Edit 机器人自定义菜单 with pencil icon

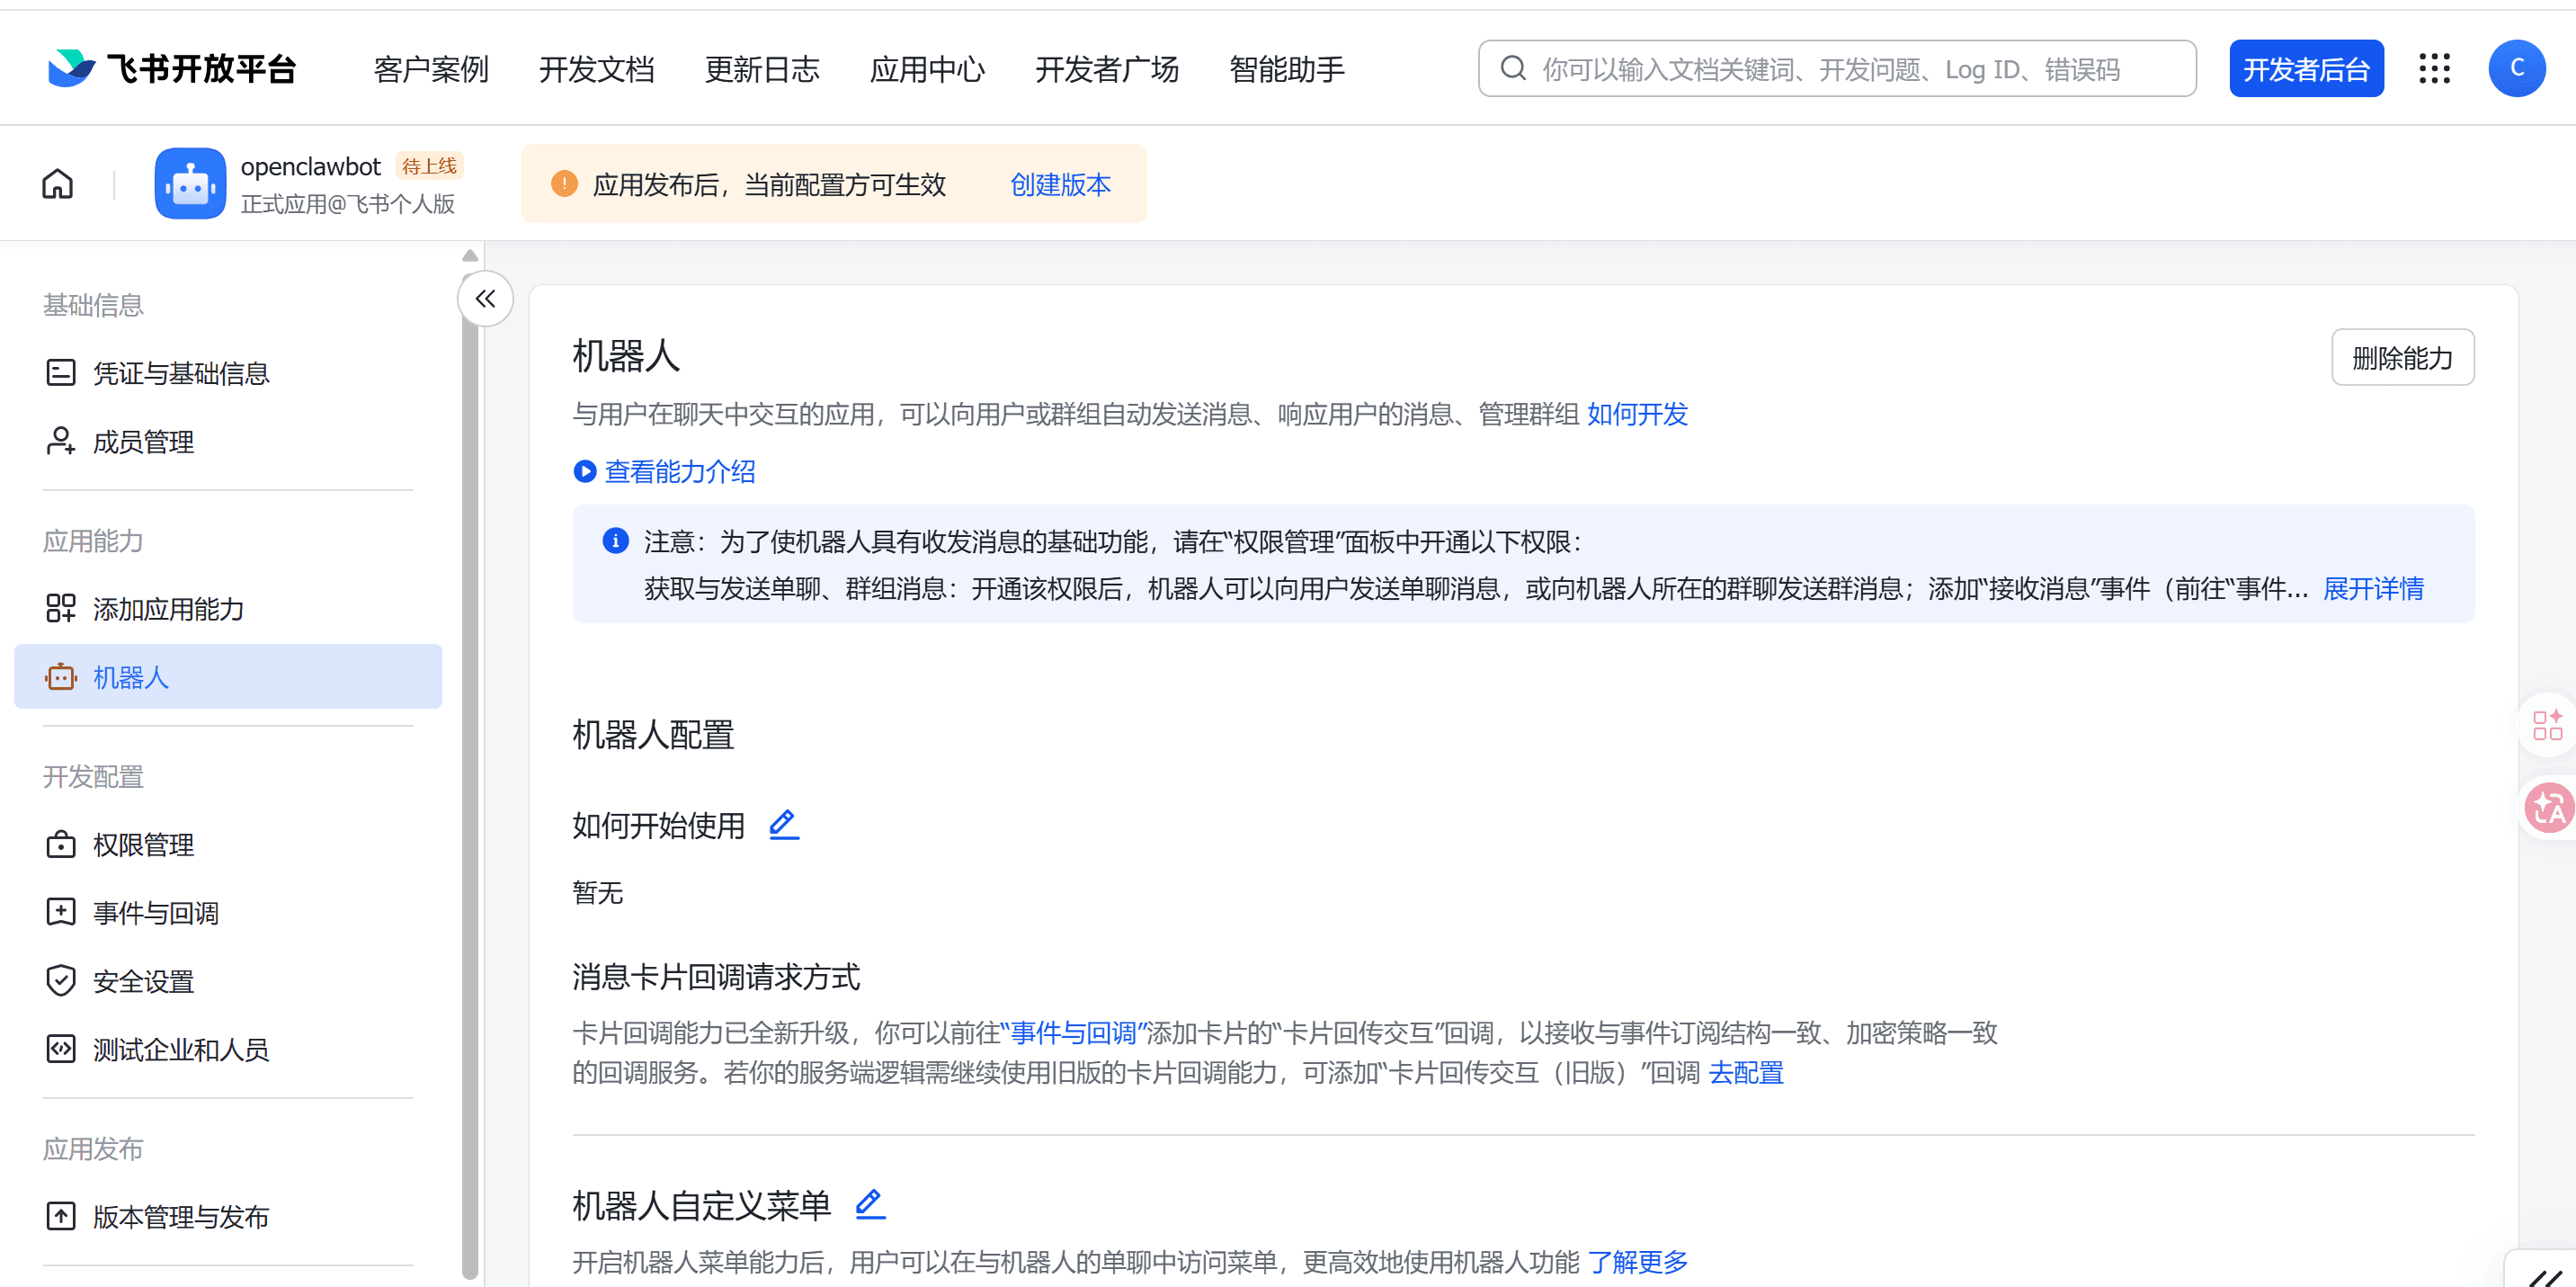pos(869,1204)
